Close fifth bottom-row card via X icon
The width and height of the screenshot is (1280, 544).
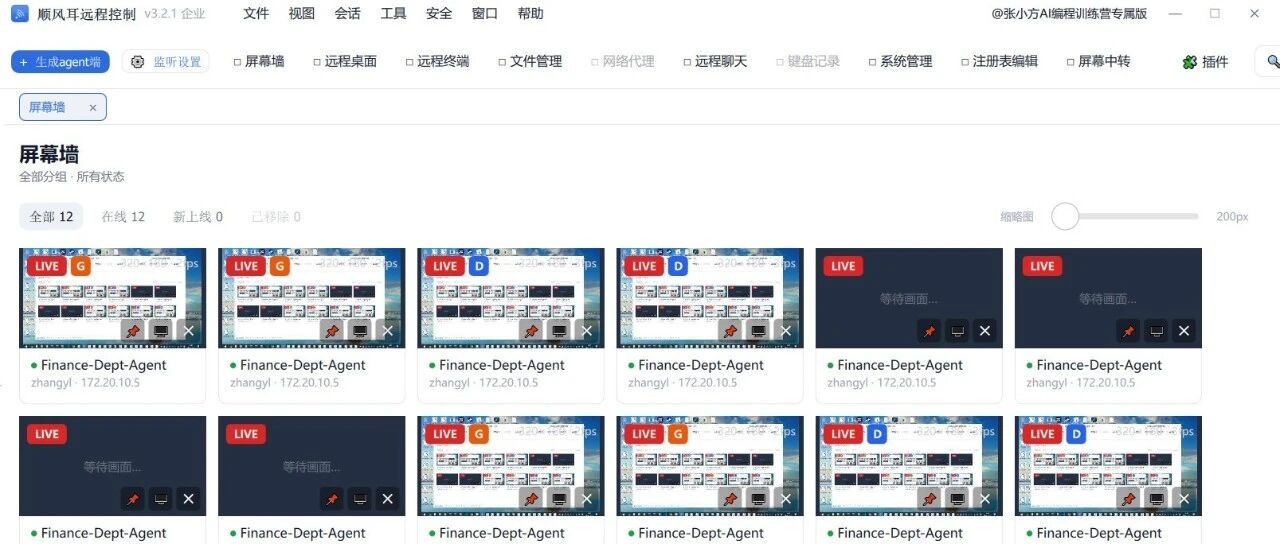pyautogui.click(x=984, y=499)
